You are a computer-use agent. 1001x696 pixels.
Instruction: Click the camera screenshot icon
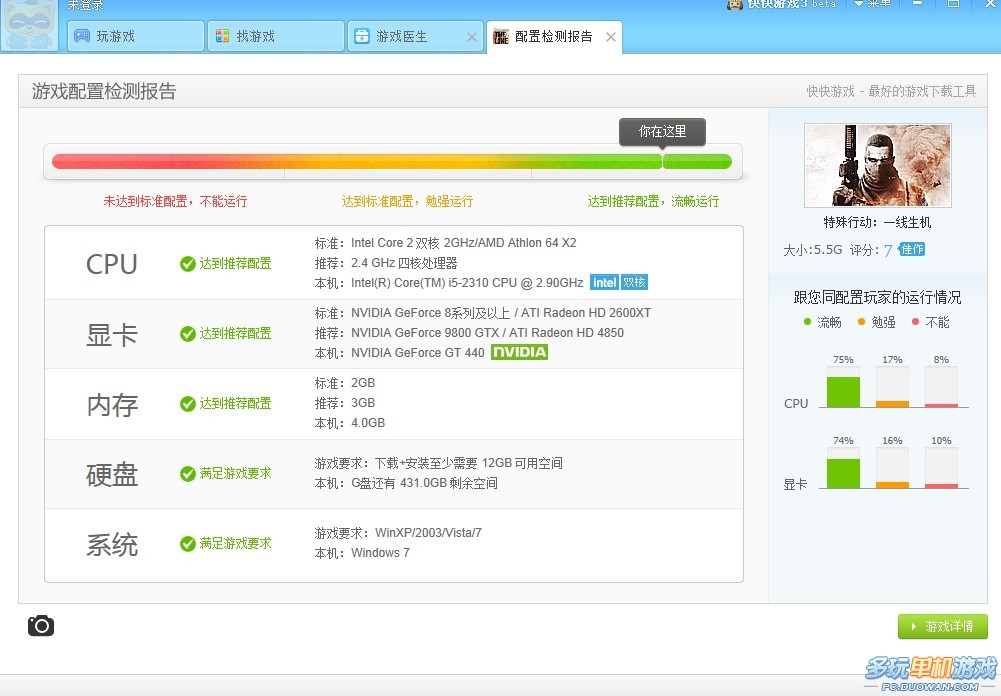tap(41, 626)
